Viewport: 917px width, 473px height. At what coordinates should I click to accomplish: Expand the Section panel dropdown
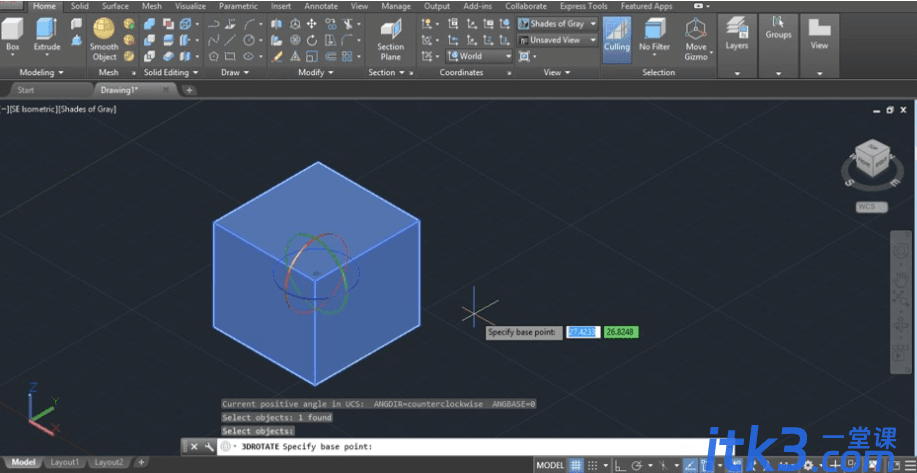pos(387,72)
